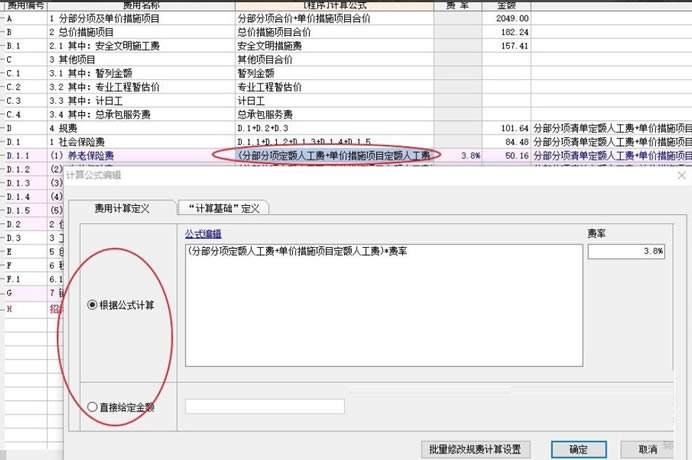Collapse tree row B in the fee table
The height and width of the screenshot is (460, 692).
pos(3,32)
